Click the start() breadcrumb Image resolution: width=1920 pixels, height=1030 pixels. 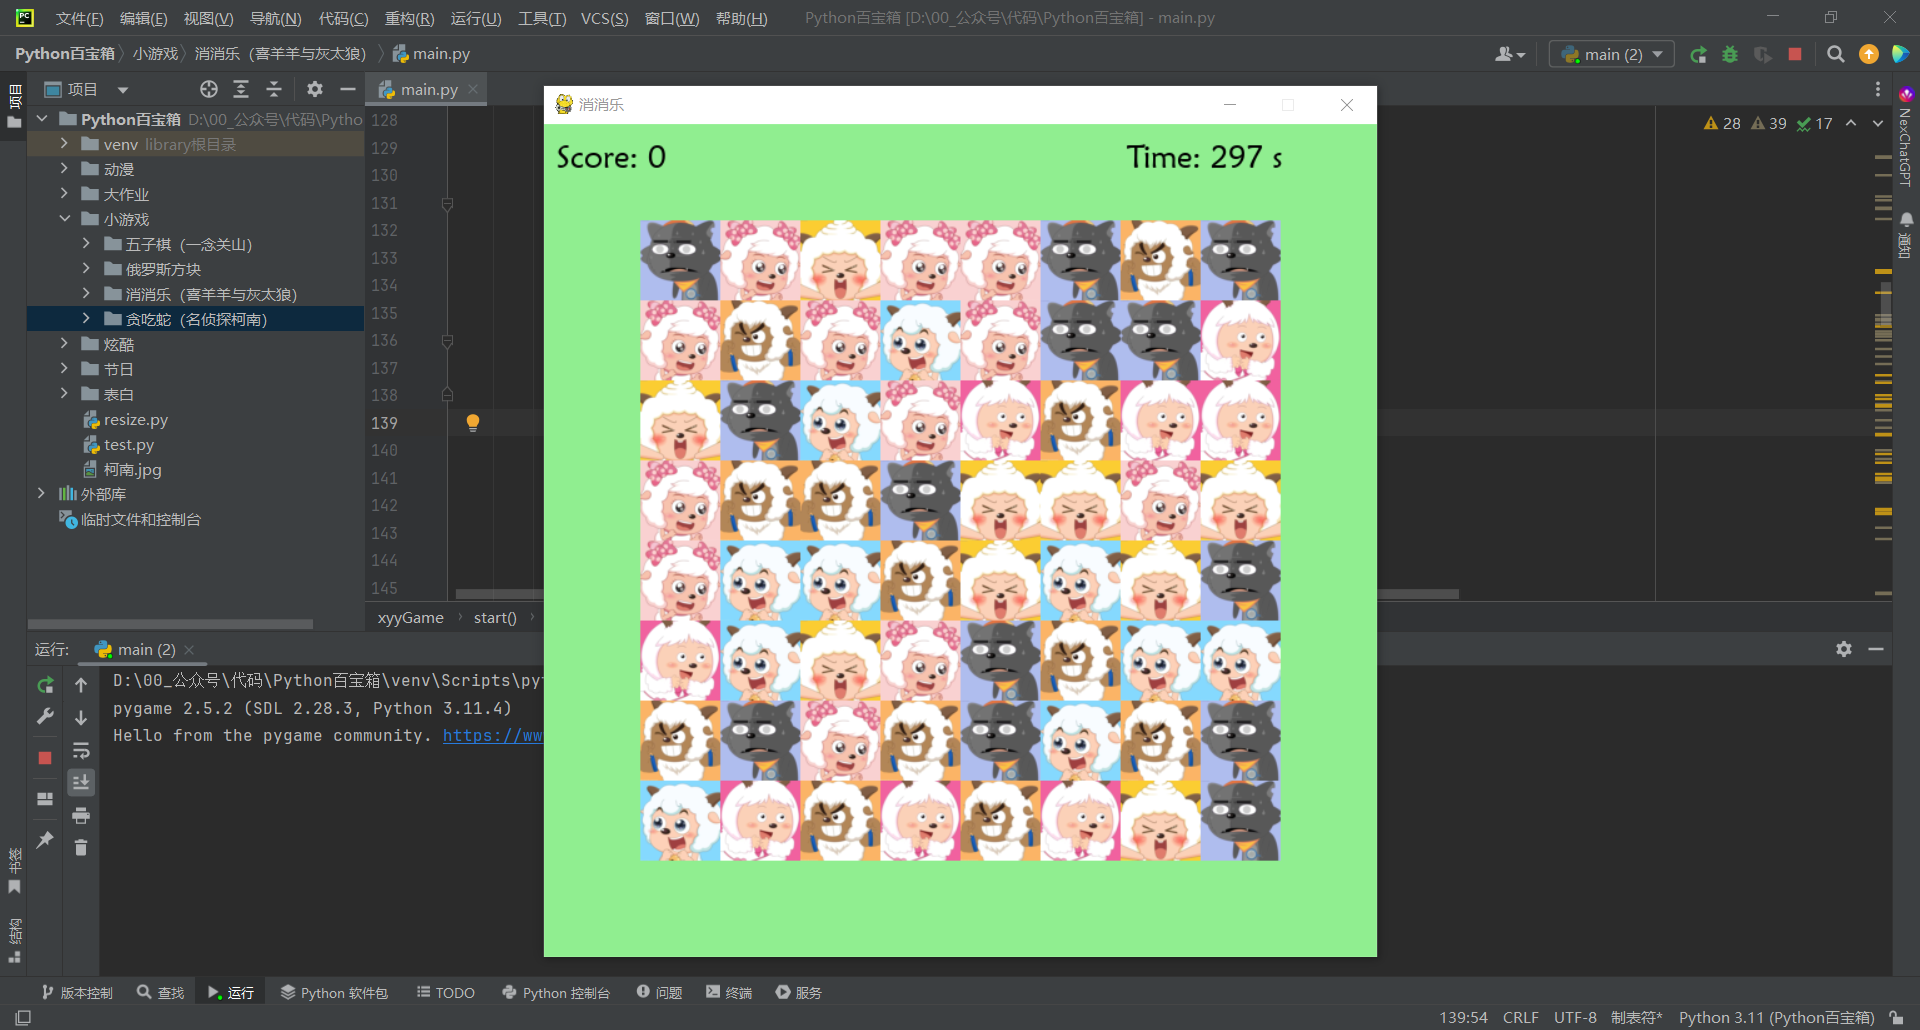pyautogui.click(x=495, y=618)
